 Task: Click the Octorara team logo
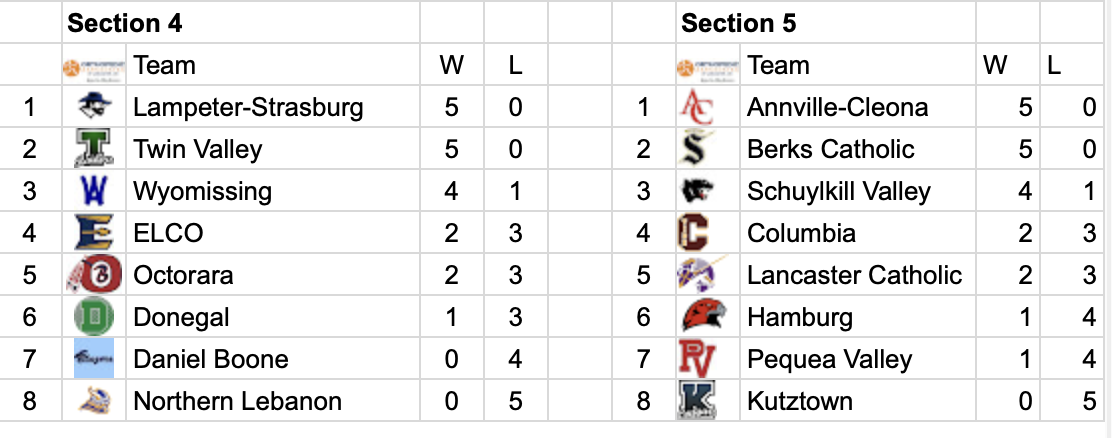coord(94,275)
